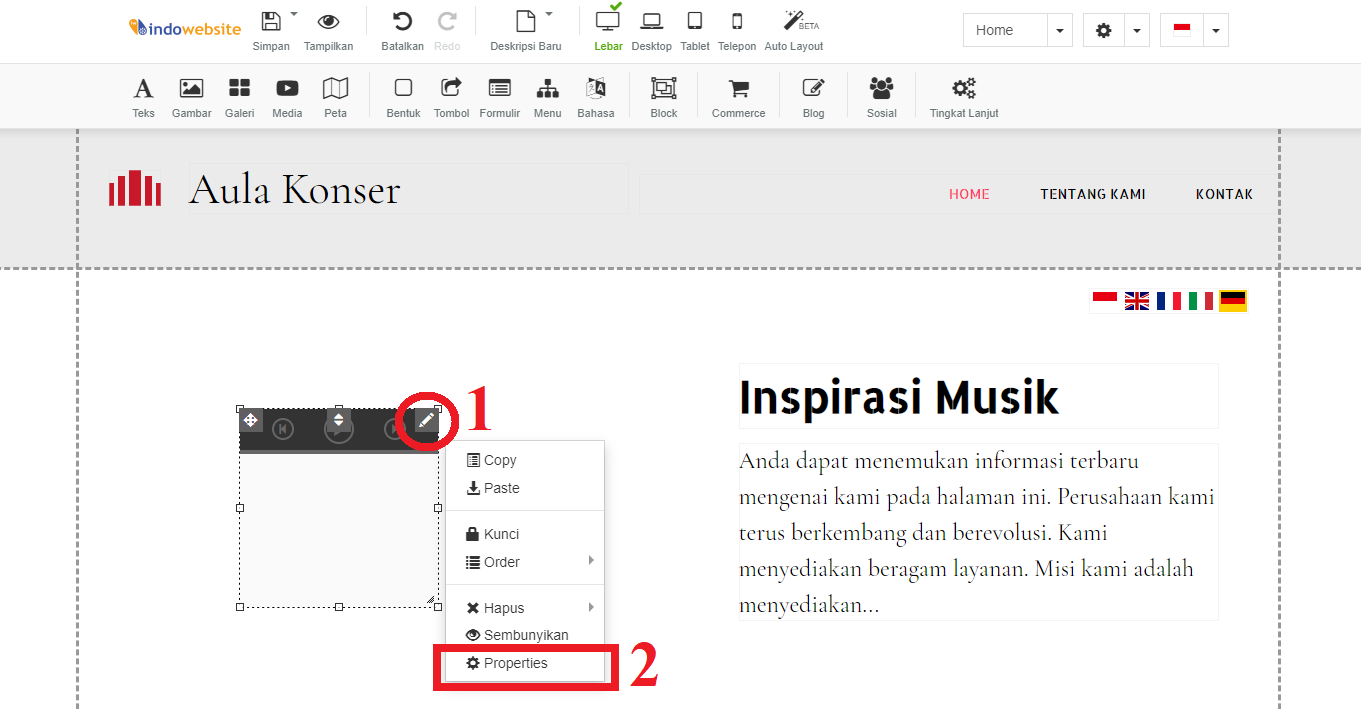Image resolution: width=1361 pixels, height=709 pixels.
Task: Open the Formulir form builder
Action: [499, 96]
